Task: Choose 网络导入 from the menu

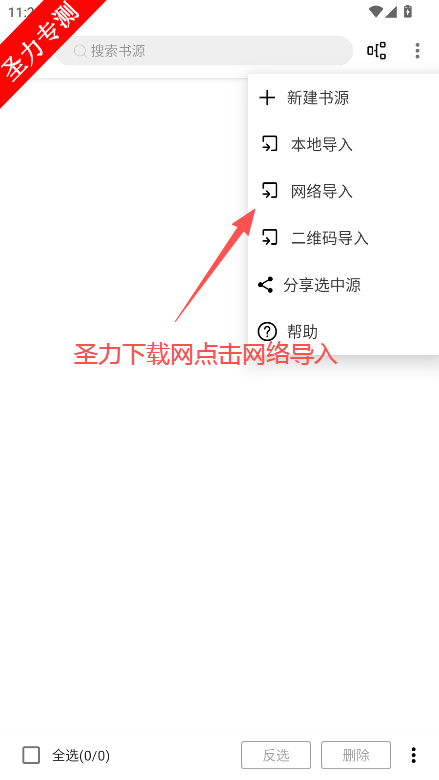Action: [344, 191]
